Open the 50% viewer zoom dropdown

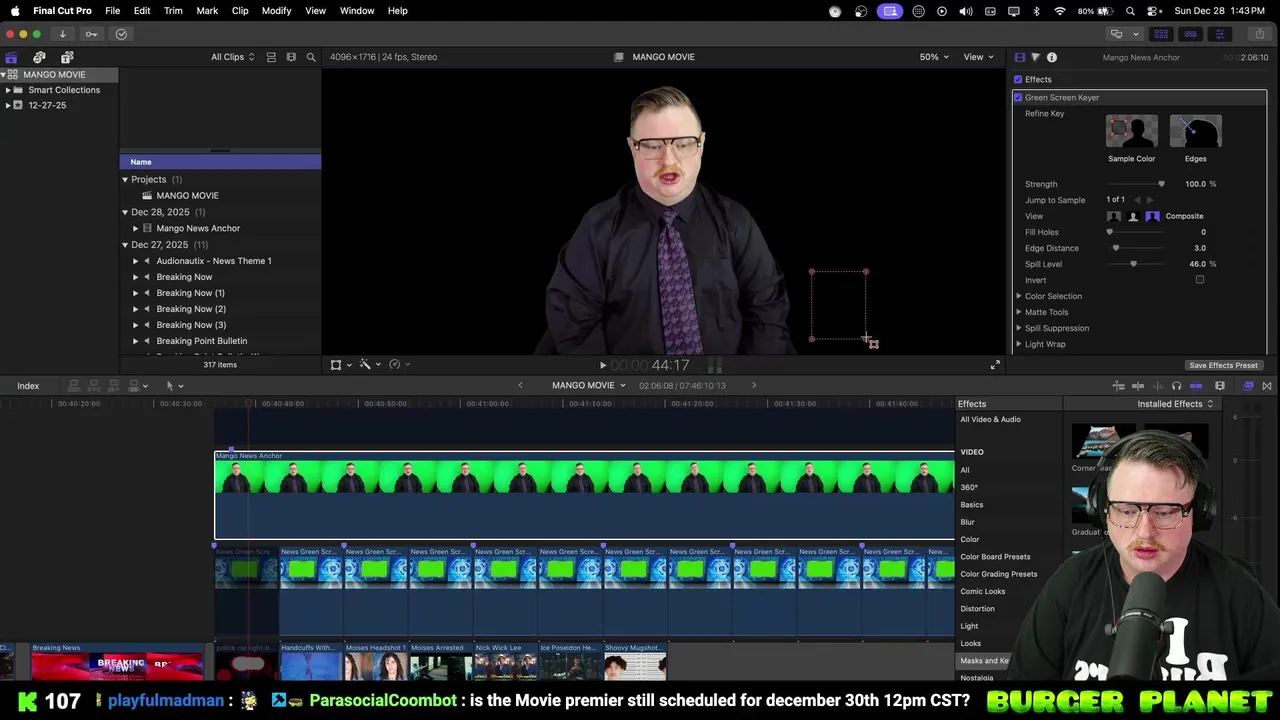coord(935,57)
